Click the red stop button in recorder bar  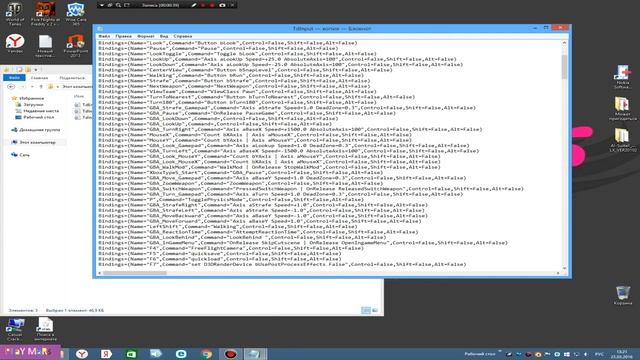coord(212,5)
